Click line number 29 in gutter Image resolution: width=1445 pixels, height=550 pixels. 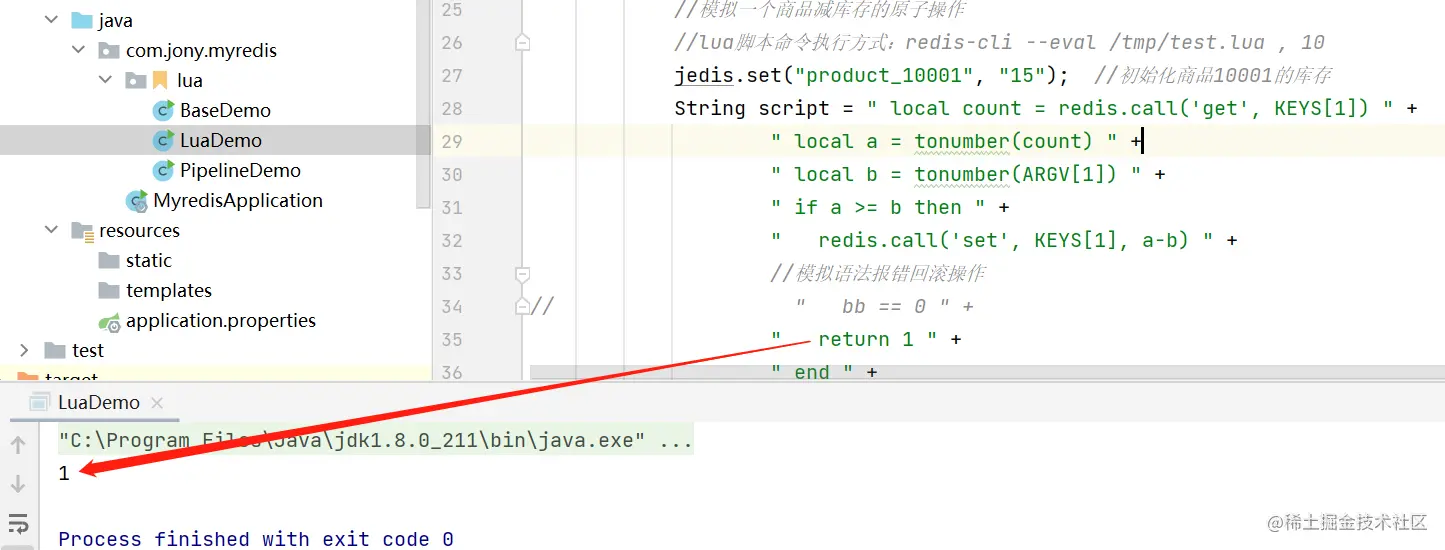coord(452,141)
